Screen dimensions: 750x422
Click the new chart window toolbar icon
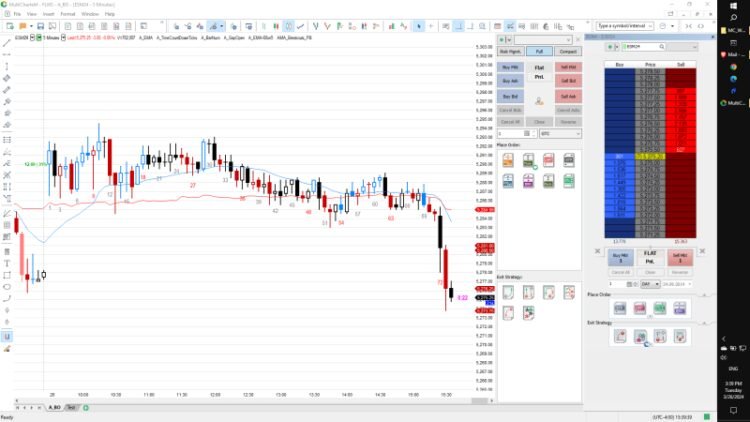pyautogui.click(x=10, y=26)
